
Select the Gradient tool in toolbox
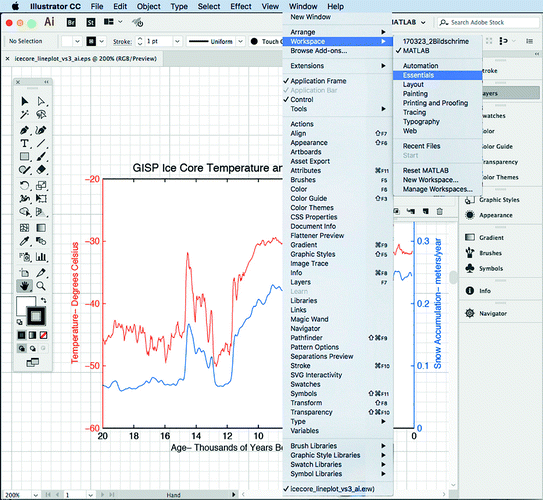click(41, 228)
